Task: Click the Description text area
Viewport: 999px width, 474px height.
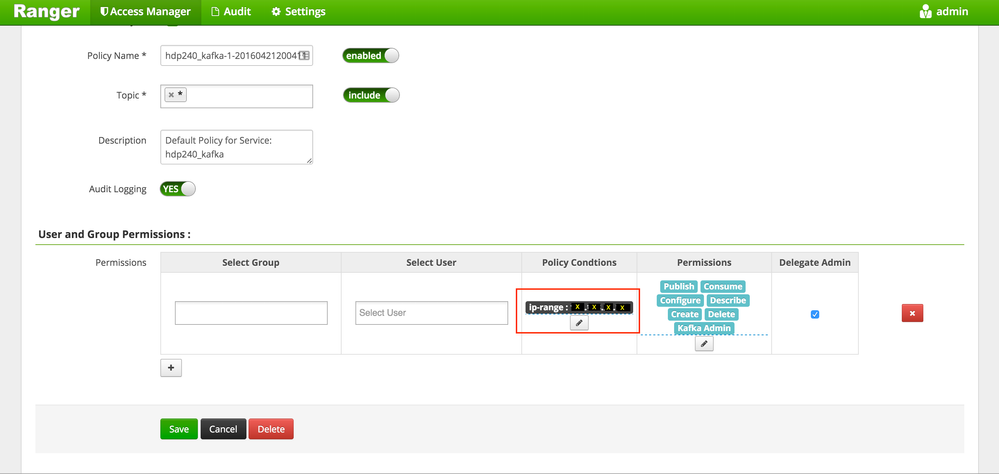Action: tap(236, 147)
